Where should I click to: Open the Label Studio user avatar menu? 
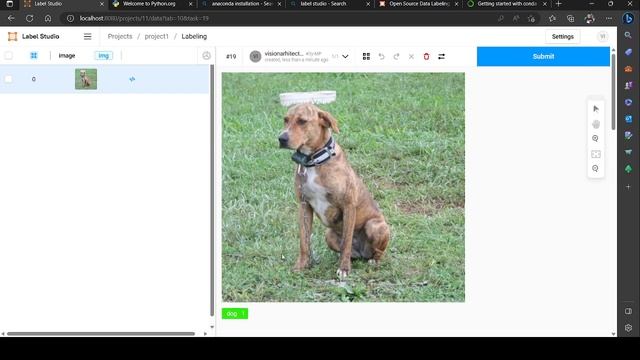602,36
